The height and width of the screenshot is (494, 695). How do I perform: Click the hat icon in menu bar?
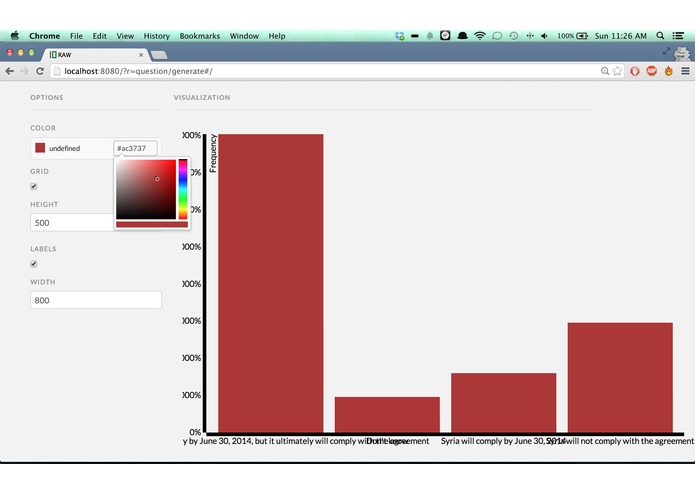tap(462, 36)
